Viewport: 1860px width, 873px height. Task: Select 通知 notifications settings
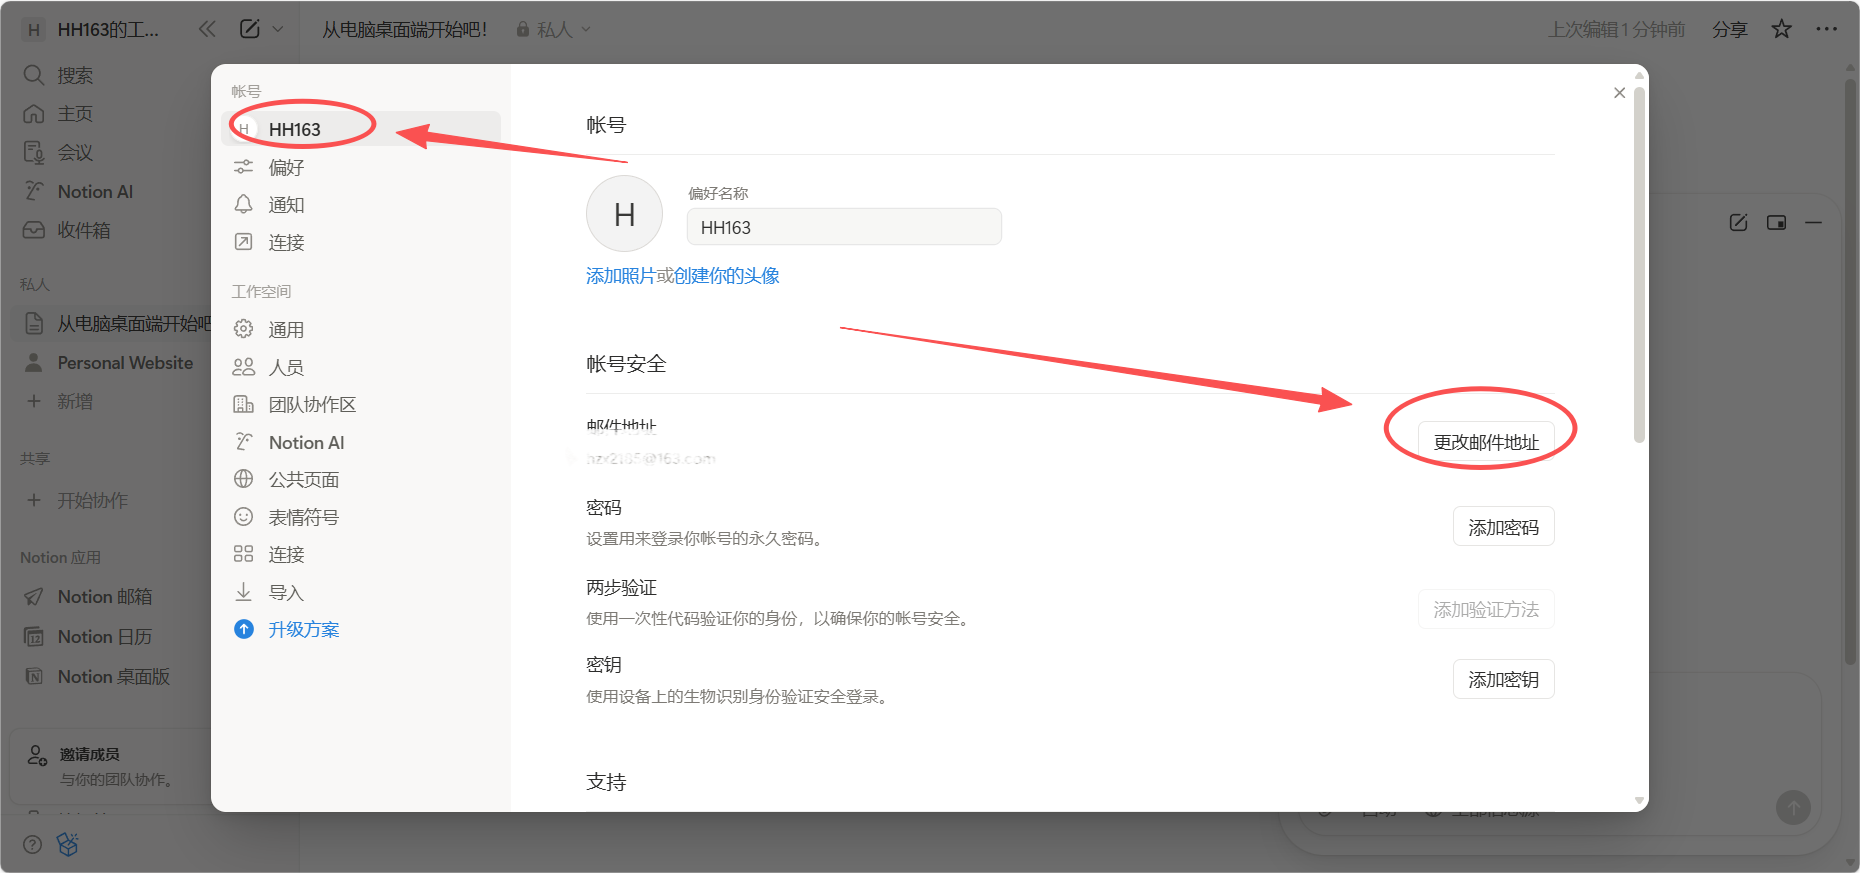tap(286, 205)
